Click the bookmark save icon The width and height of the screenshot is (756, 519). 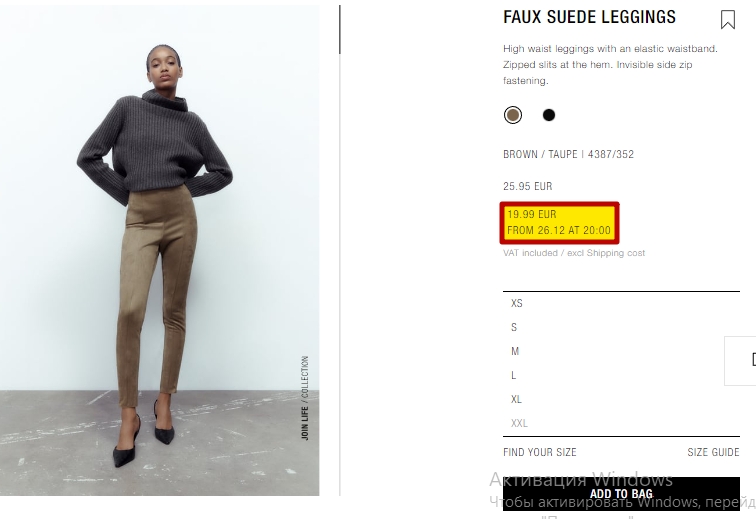728,20
